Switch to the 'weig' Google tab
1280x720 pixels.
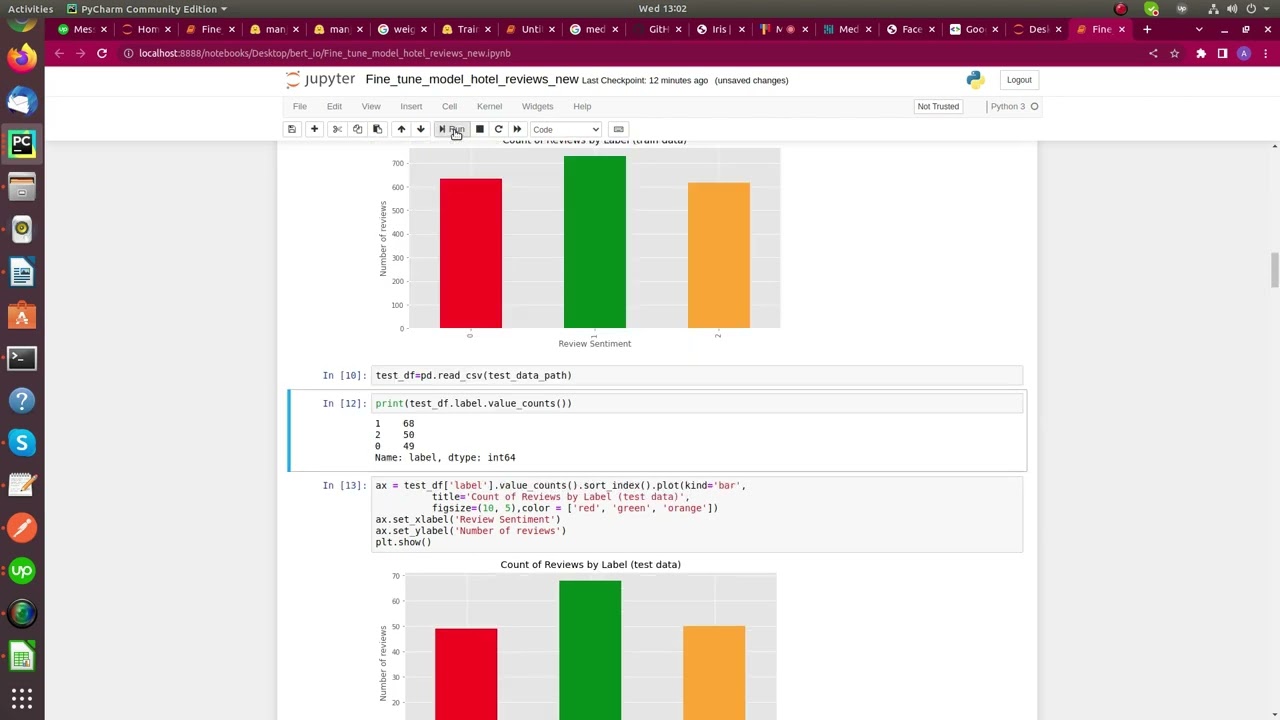403,29
